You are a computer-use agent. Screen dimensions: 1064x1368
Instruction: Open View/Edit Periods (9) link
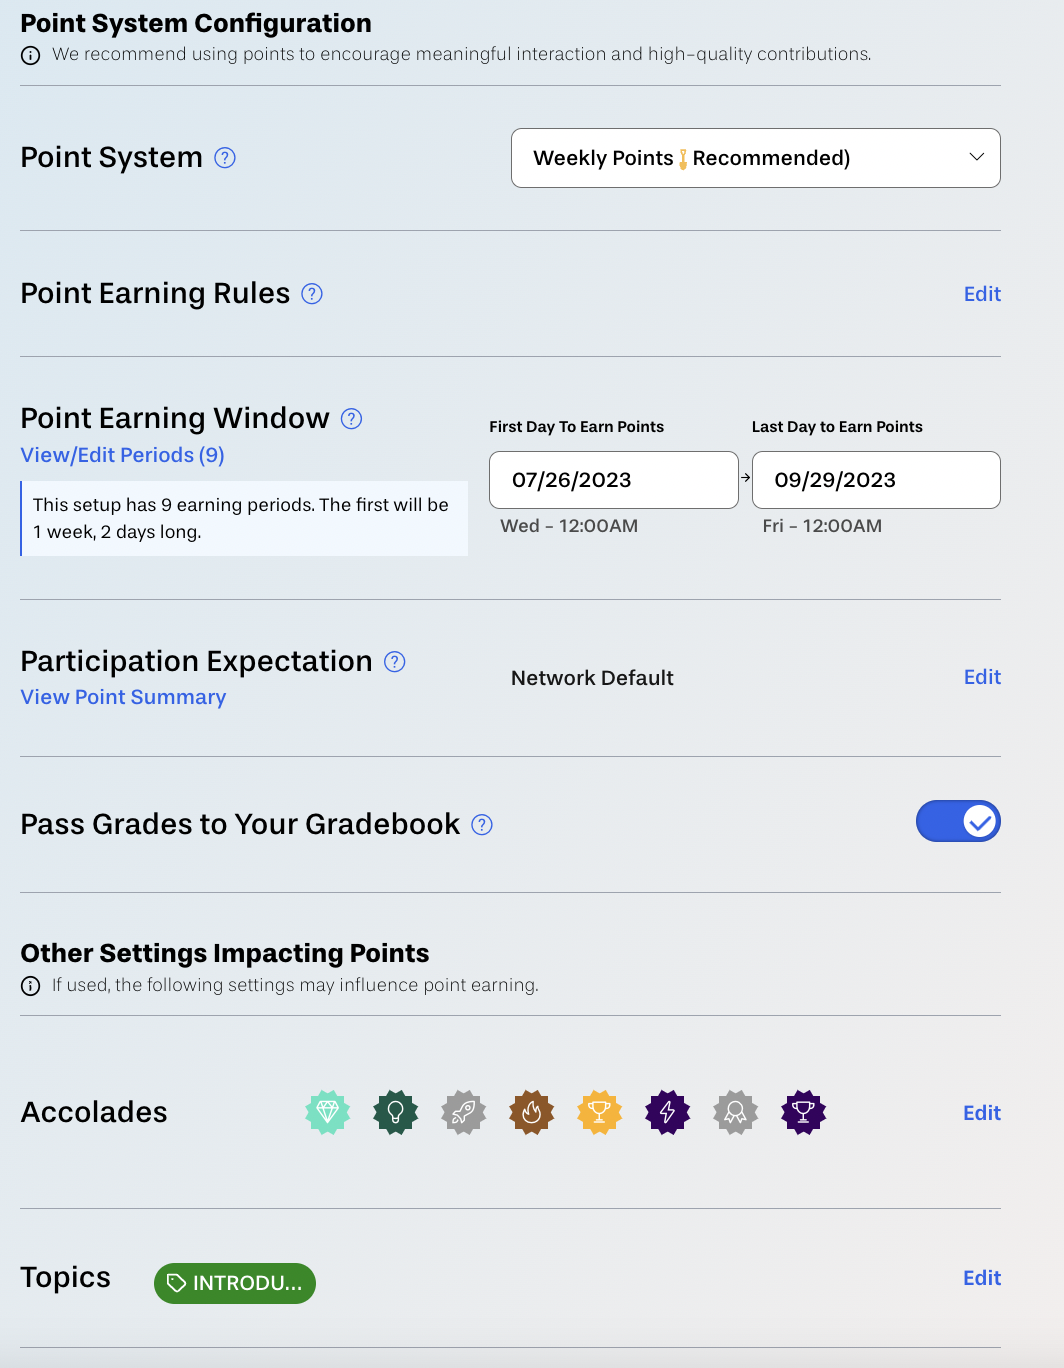tap(123, 455)
